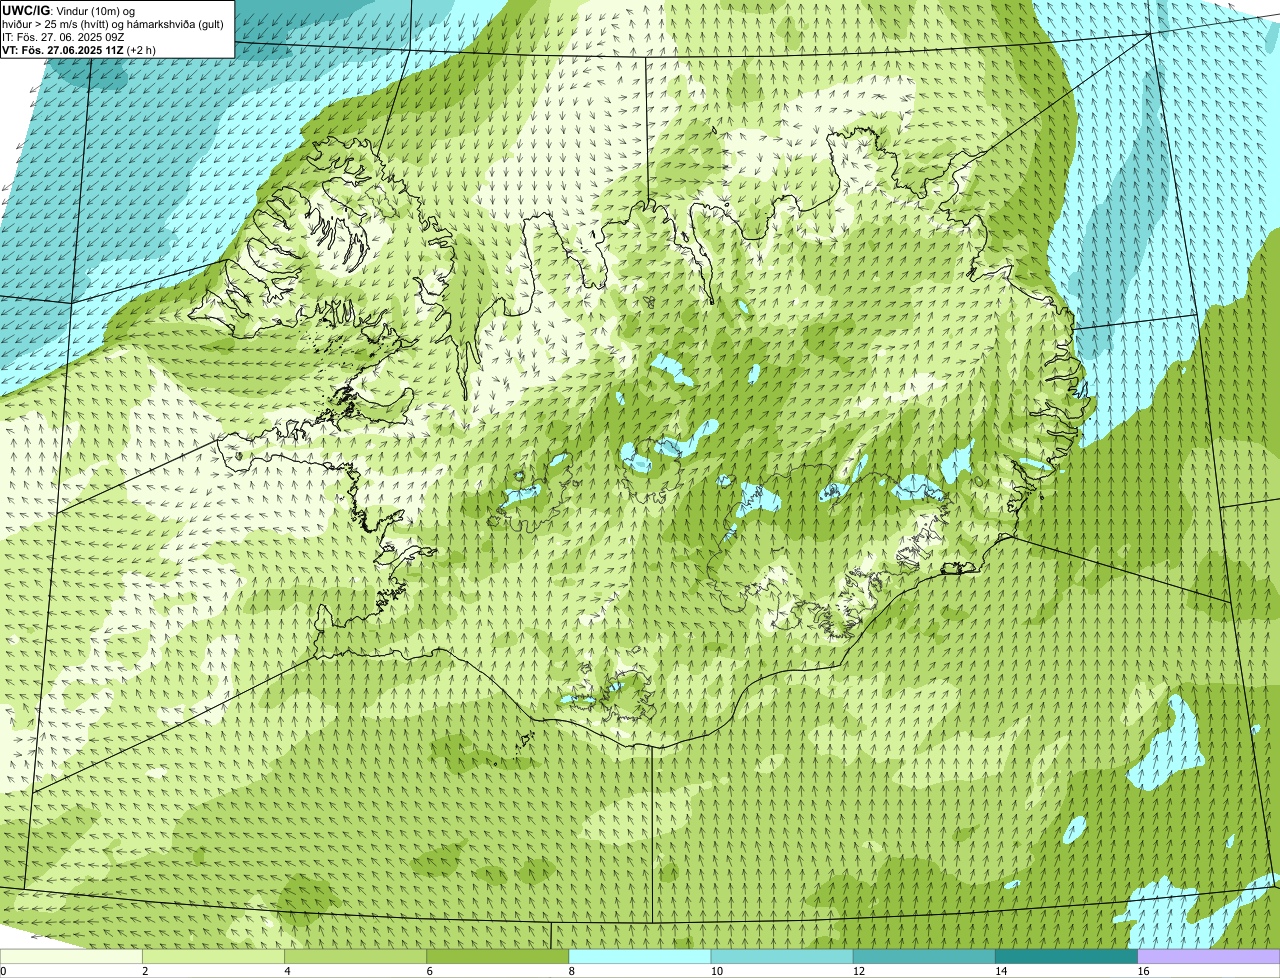
Task: Click the legend scale label '8'
Action: coord(571,971)
